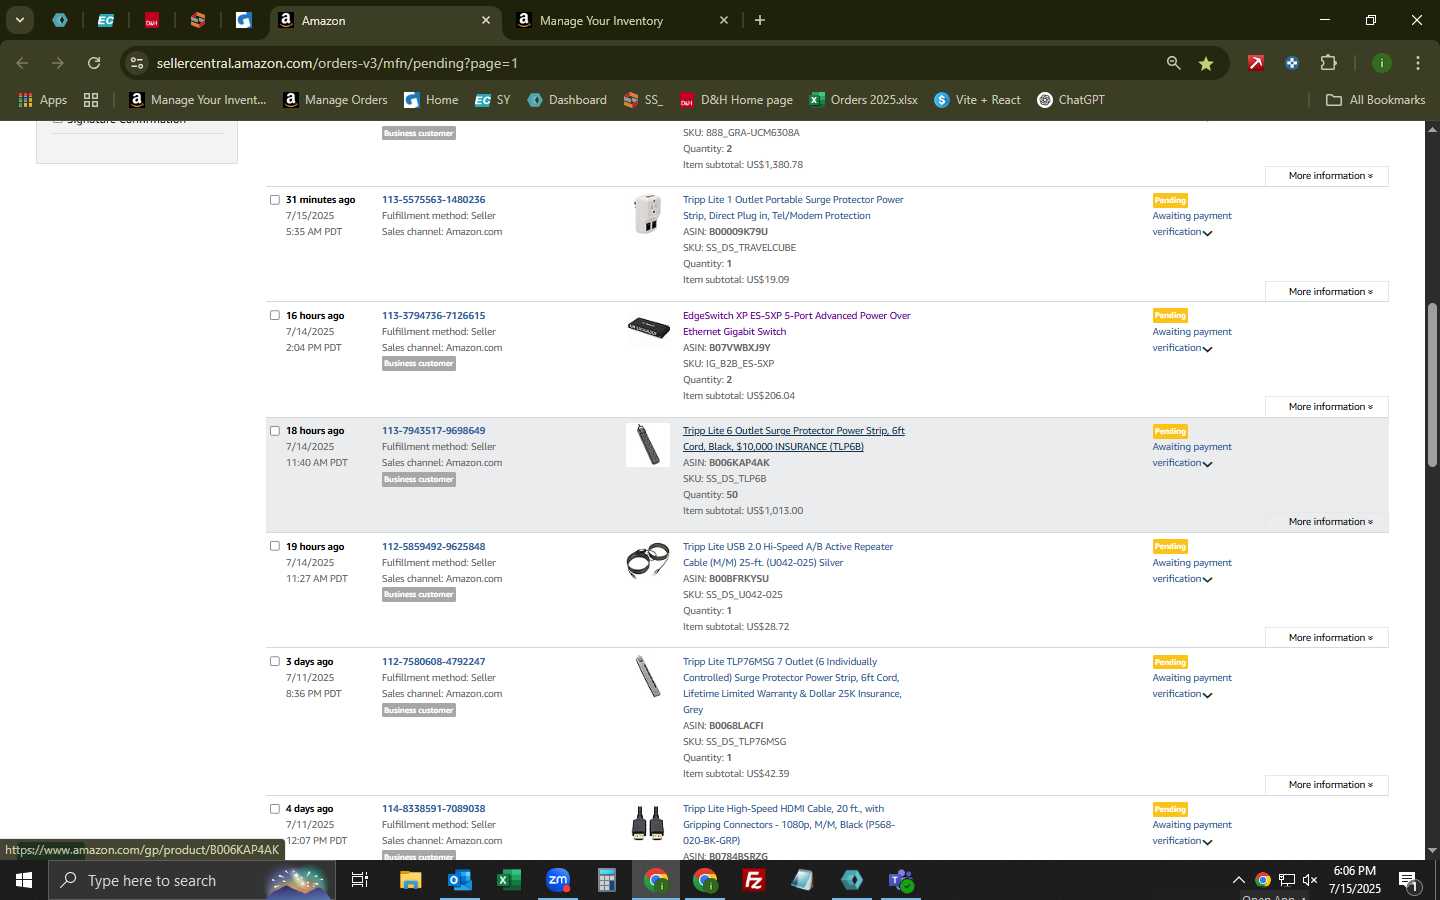Open Task View on the taskbar
1440x900 pixels.
click(x=360, y=880)
